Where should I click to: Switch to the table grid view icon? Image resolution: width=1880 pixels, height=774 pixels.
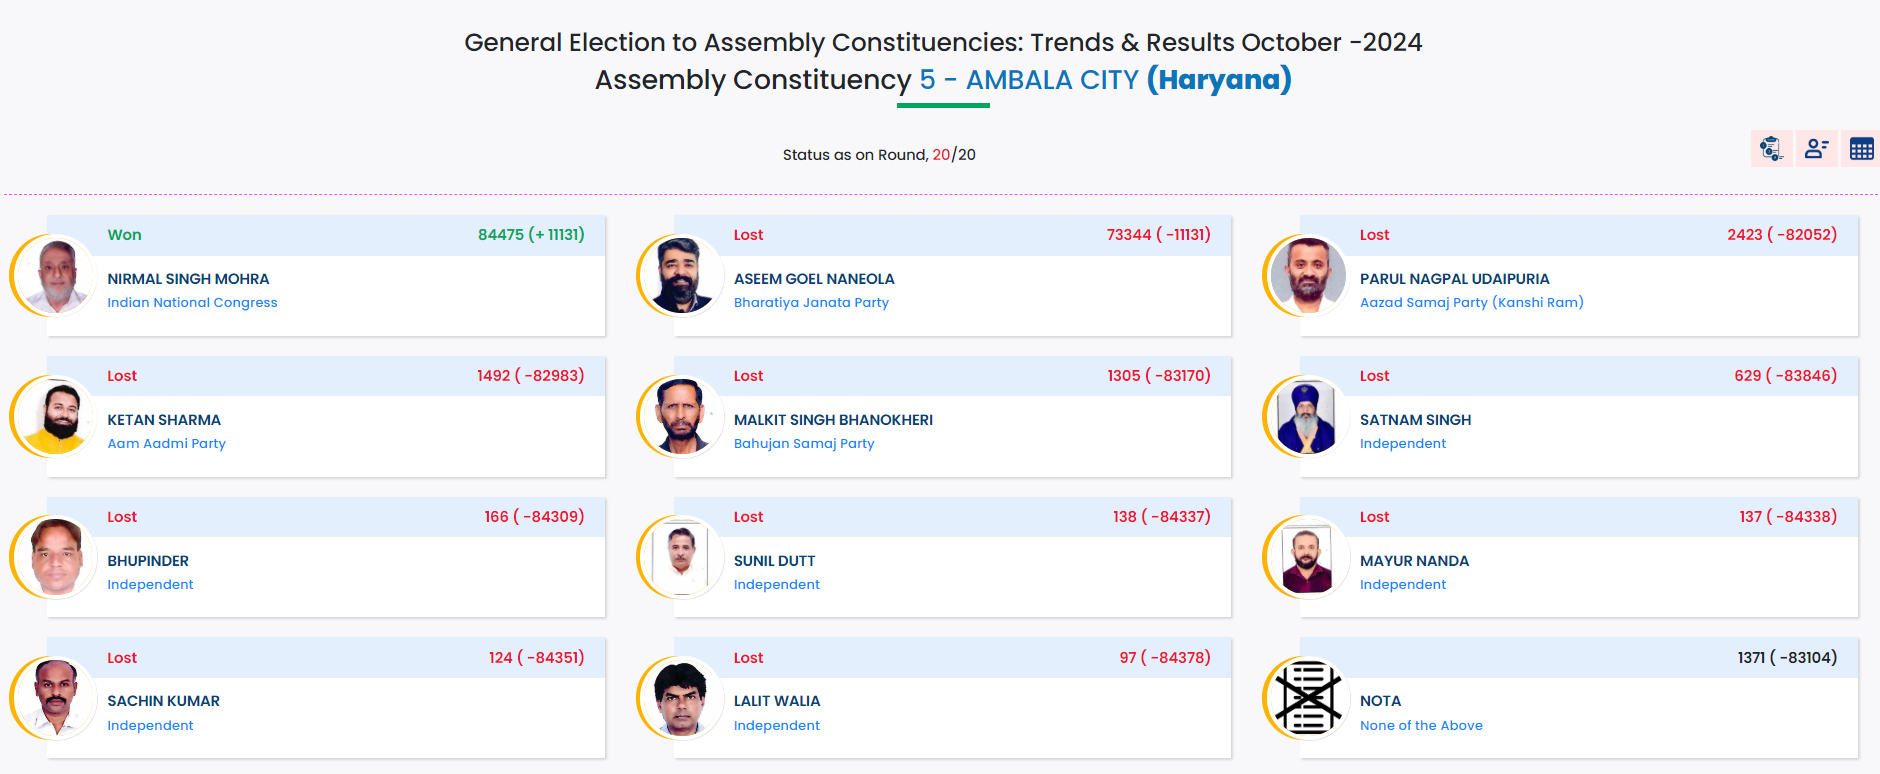point(1861,149)
